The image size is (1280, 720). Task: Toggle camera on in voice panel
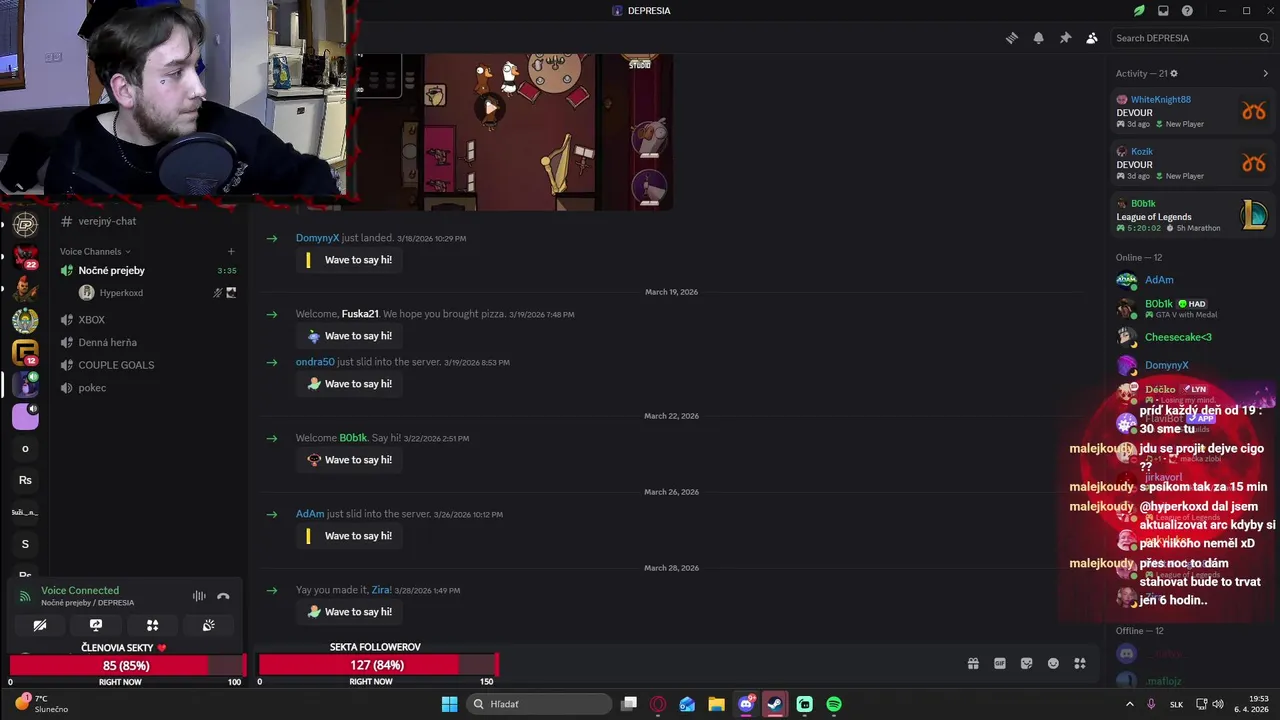40,625
